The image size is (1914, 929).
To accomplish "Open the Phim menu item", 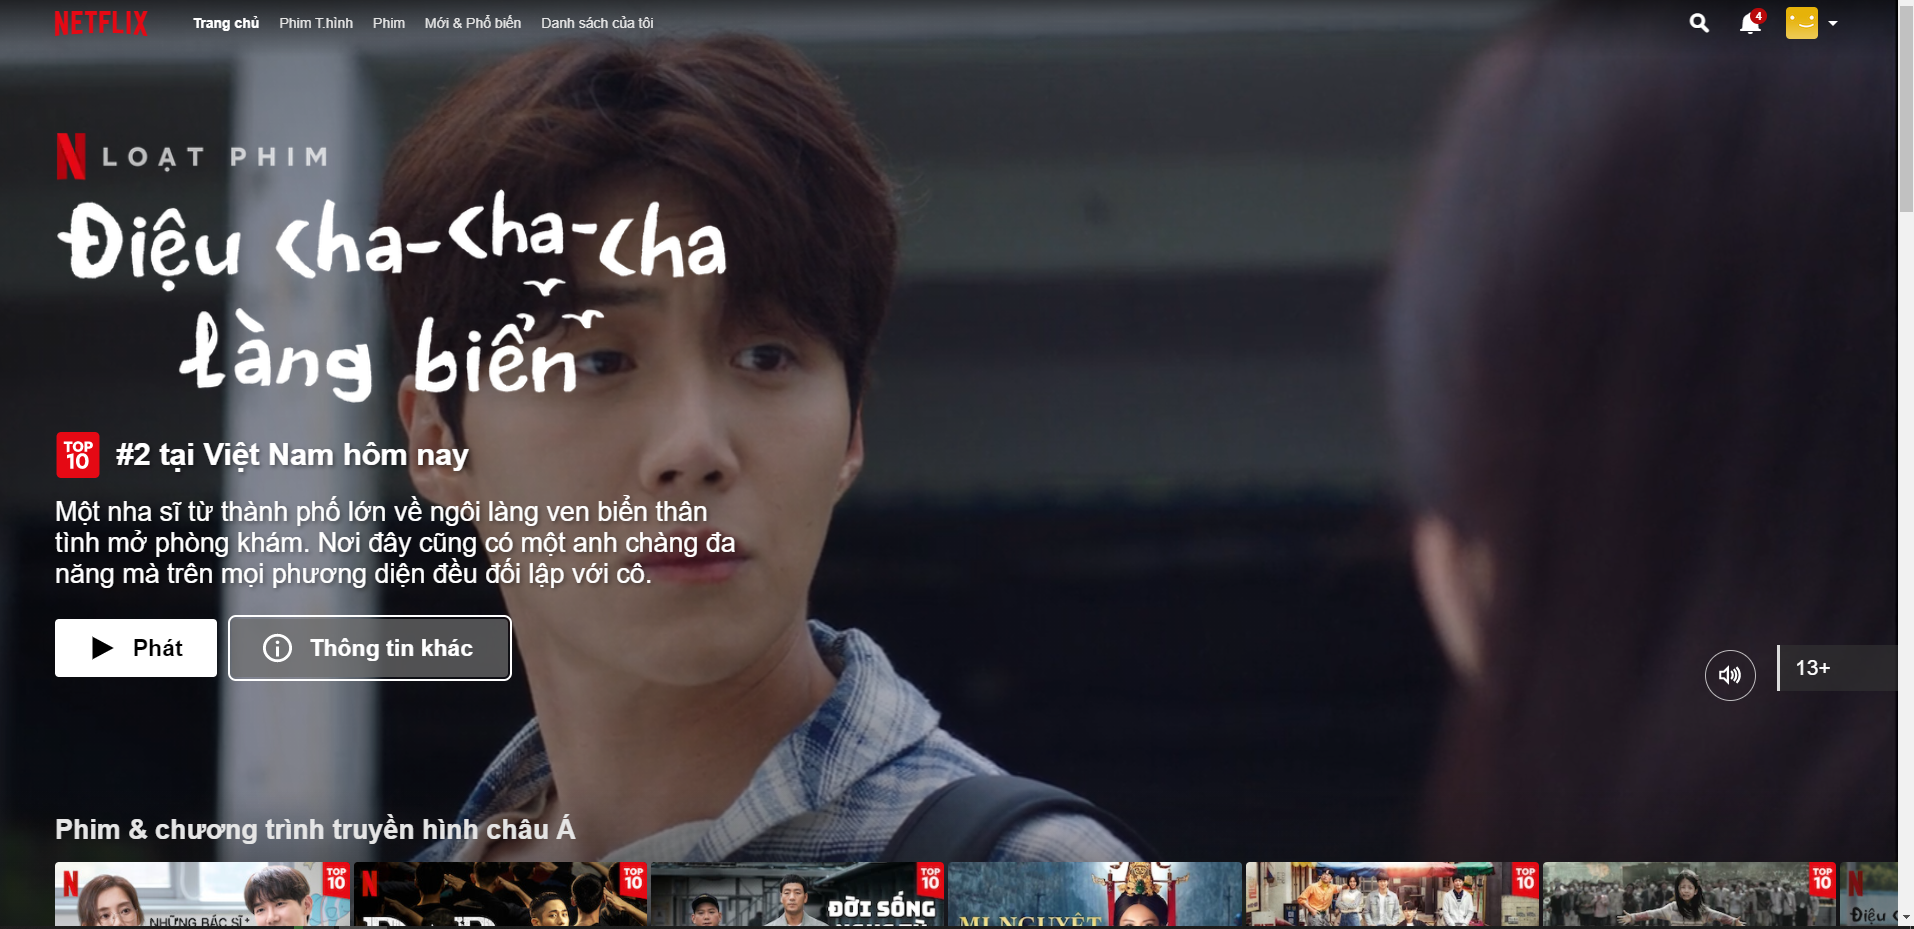I will coord(389,23).
